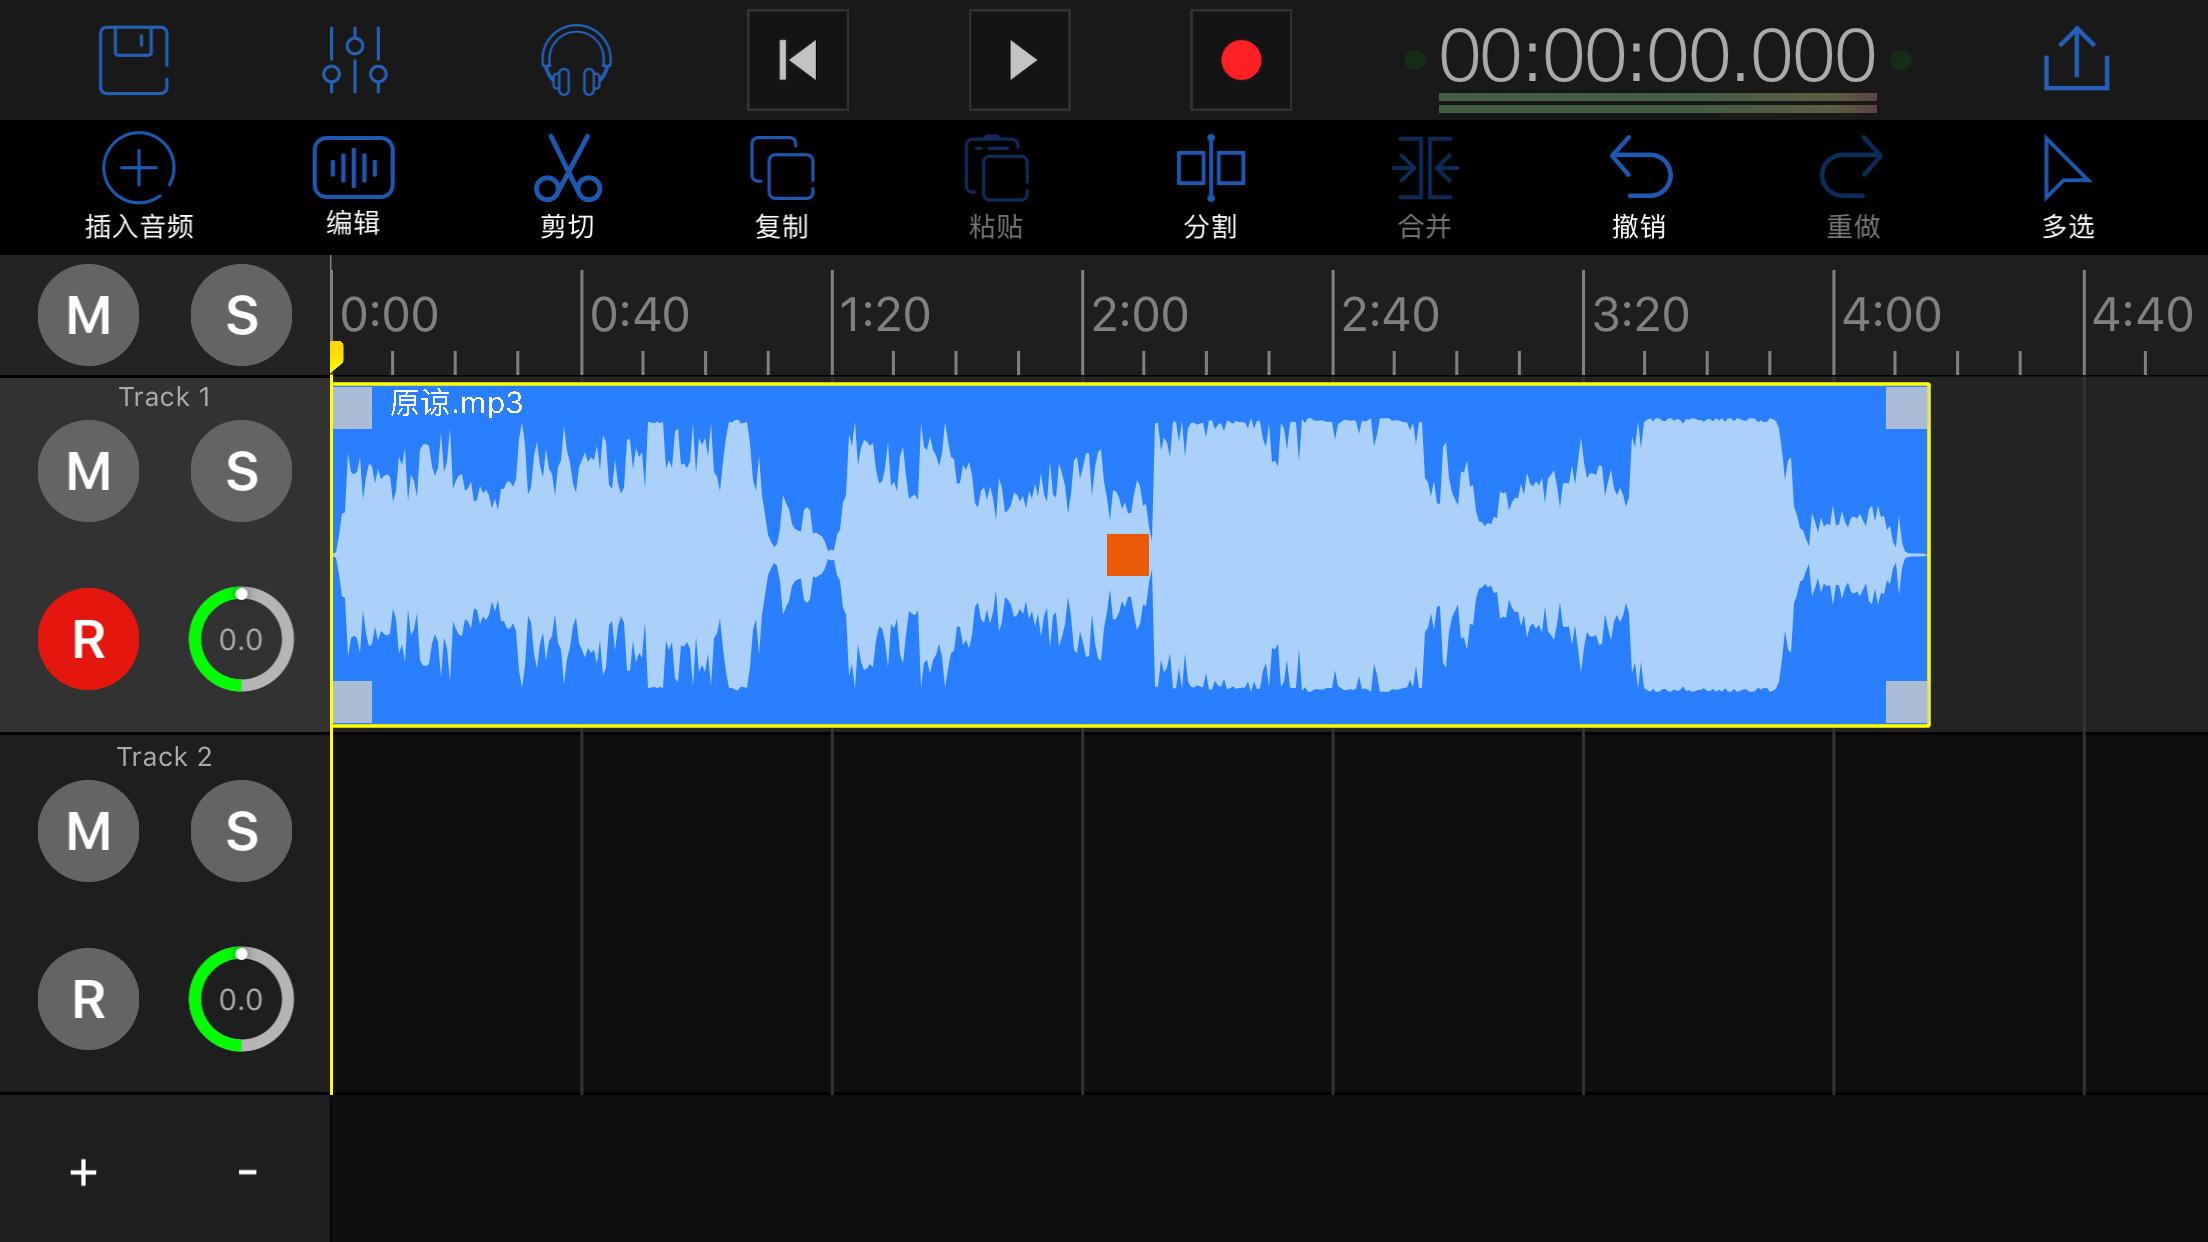Viewport: 2208px width, 1242px height.
Task: Enable 多选 (Multi-select) mode
Action: [x=2066, y=186]
